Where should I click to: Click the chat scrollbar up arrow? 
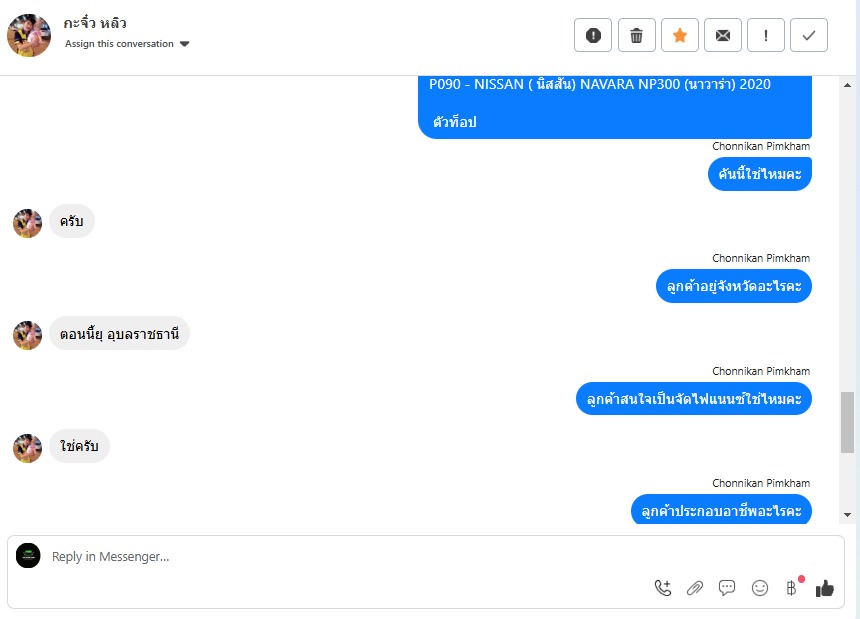pos(847,85)
